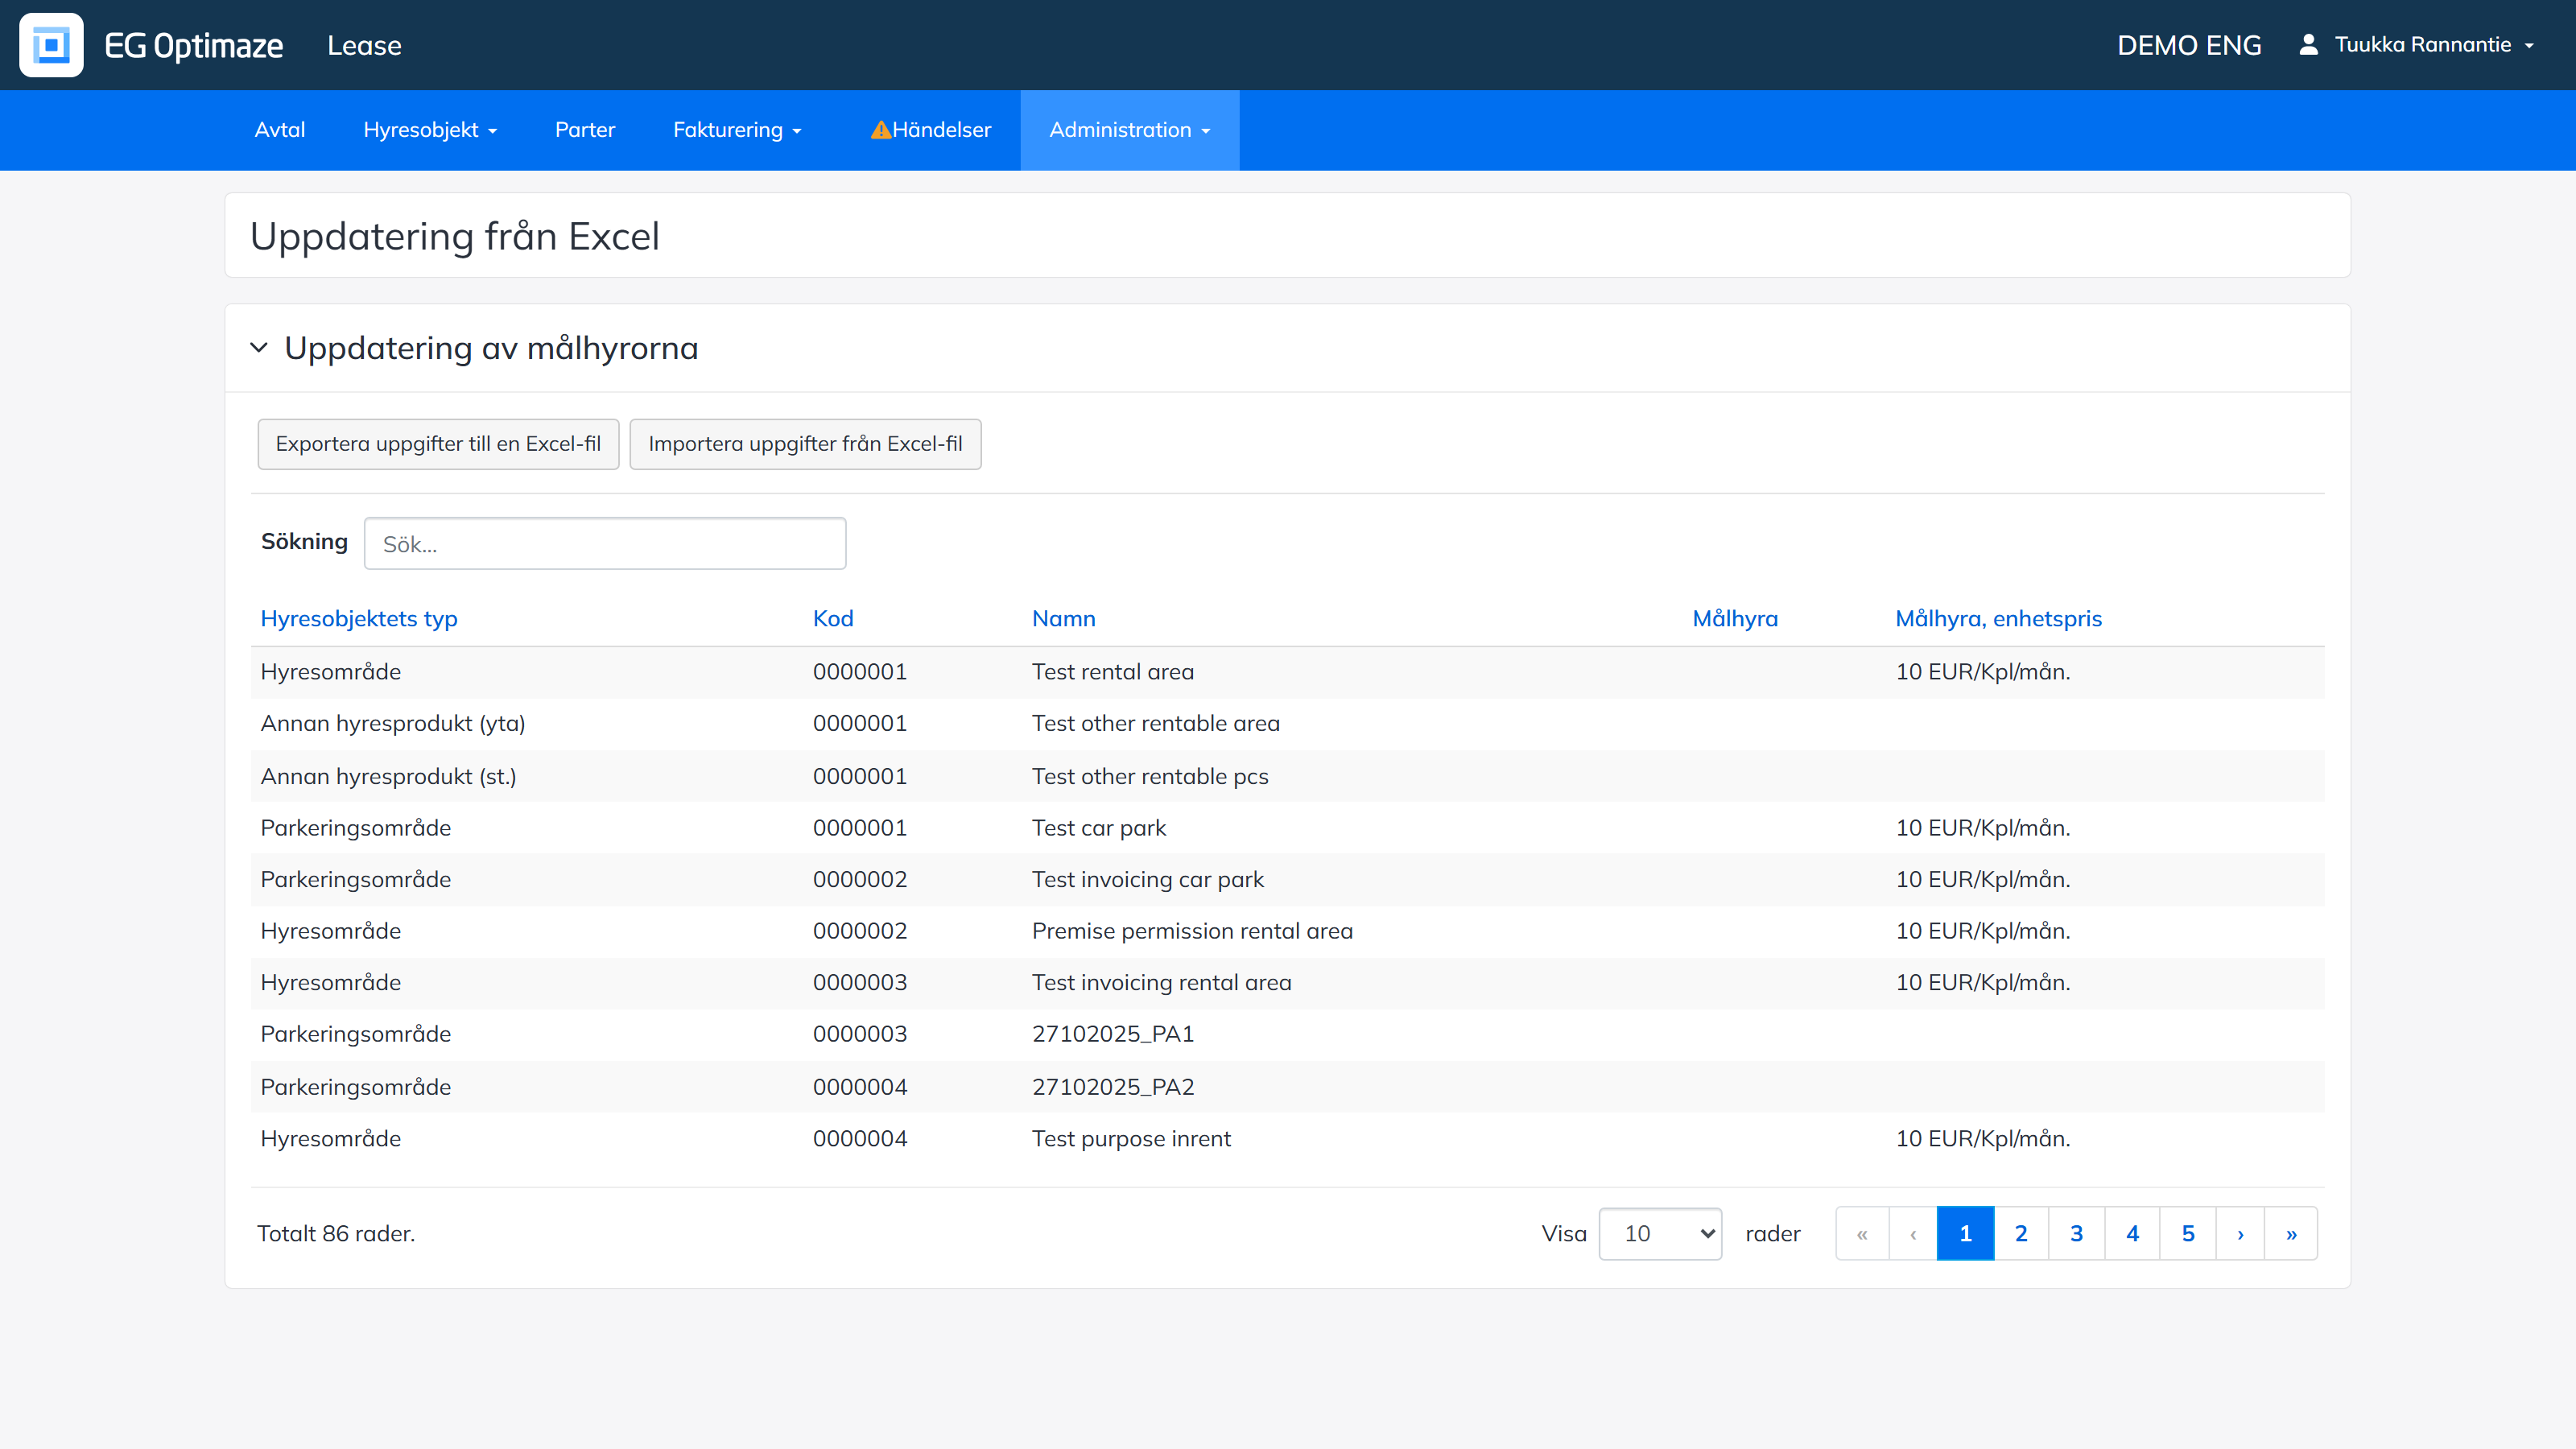Click code 0000004 of Test purpose inrent
Image resolution: width=2576 pixels, height=1449 pixels.
coord(860,1139)
